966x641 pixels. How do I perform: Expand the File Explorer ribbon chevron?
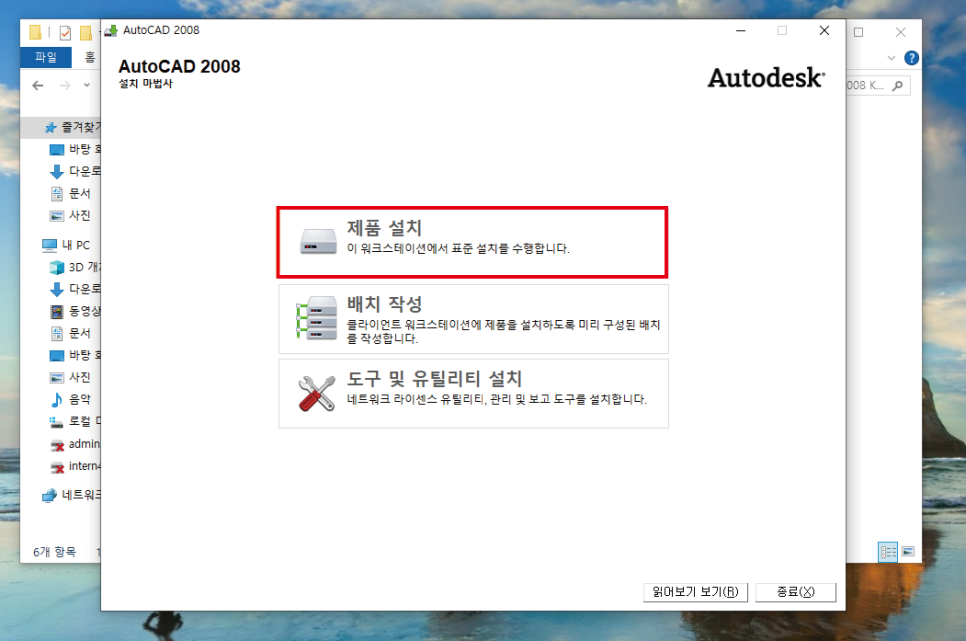(891, 58)
